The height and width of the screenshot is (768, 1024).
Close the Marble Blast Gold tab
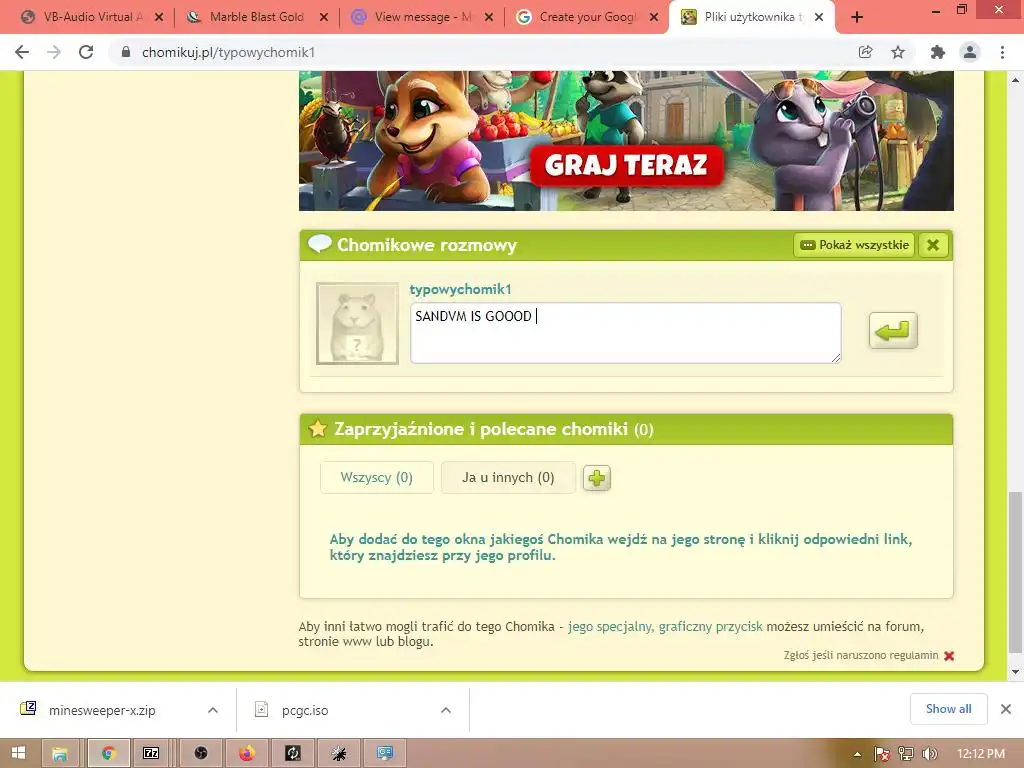tap(324, 18)
